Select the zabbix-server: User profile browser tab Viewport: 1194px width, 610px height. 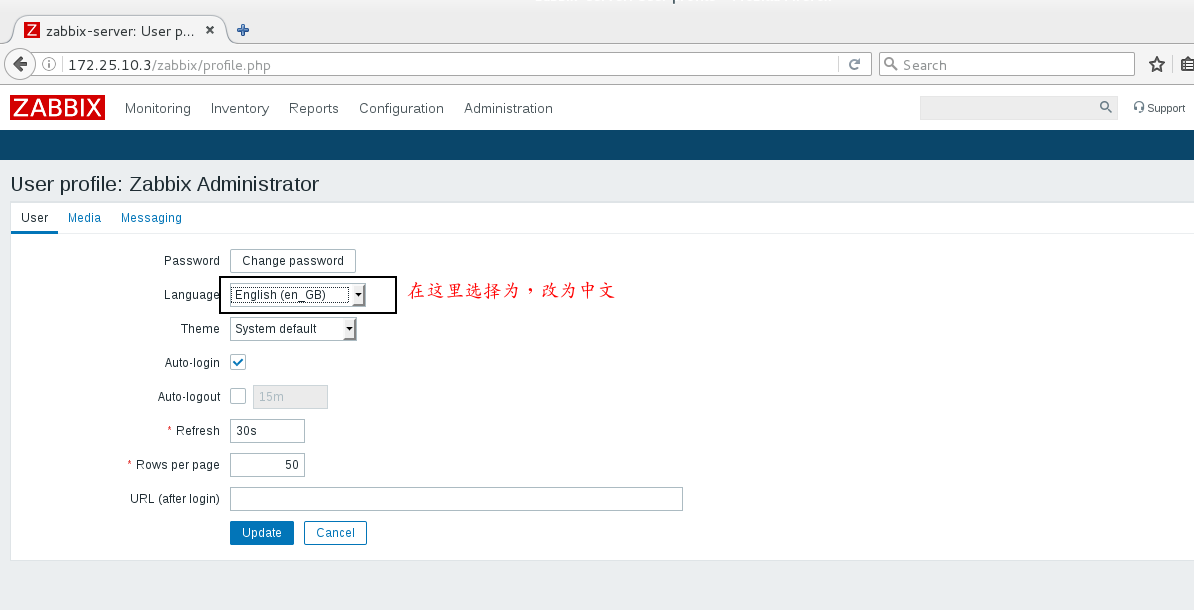[120, 30]
